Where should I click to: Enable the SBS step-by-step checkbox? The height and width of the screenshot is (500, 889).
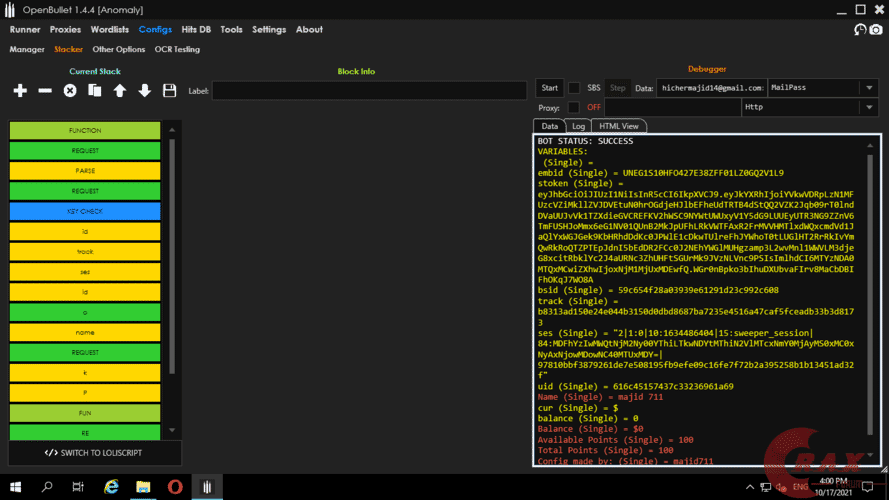[x=574, y=88]
